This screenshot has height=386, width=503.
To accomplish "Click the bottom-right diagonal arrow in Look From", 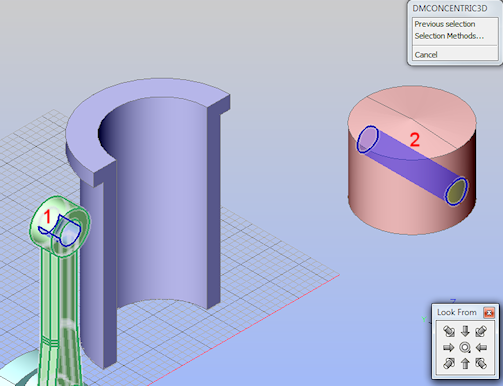I will [481, 363].
